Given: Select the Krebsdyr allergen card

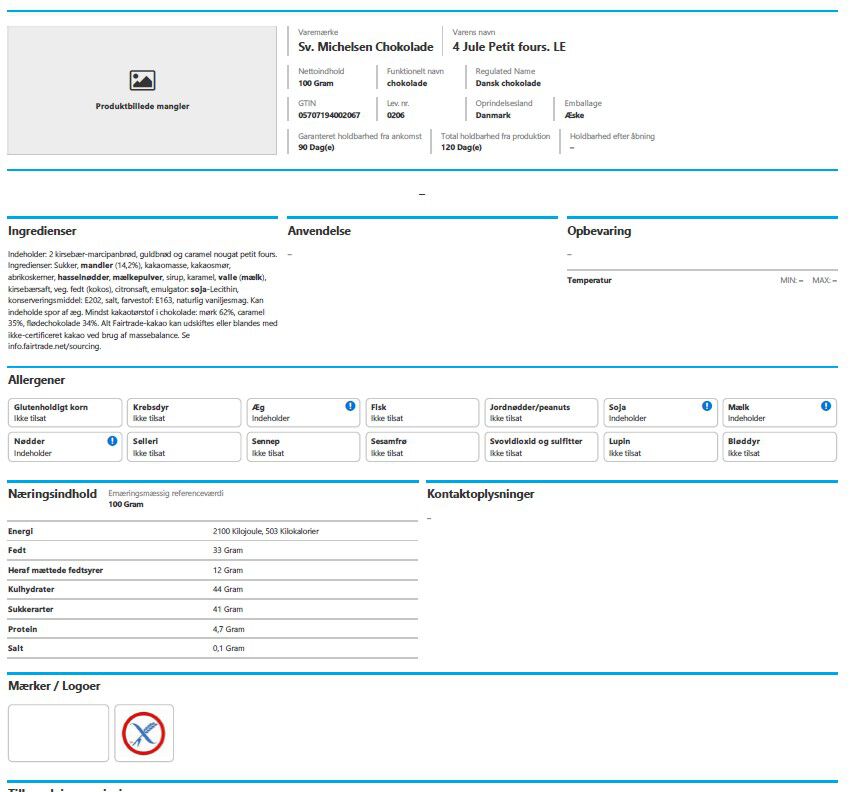Looking at the screenshot, I should tap(184, 412).
